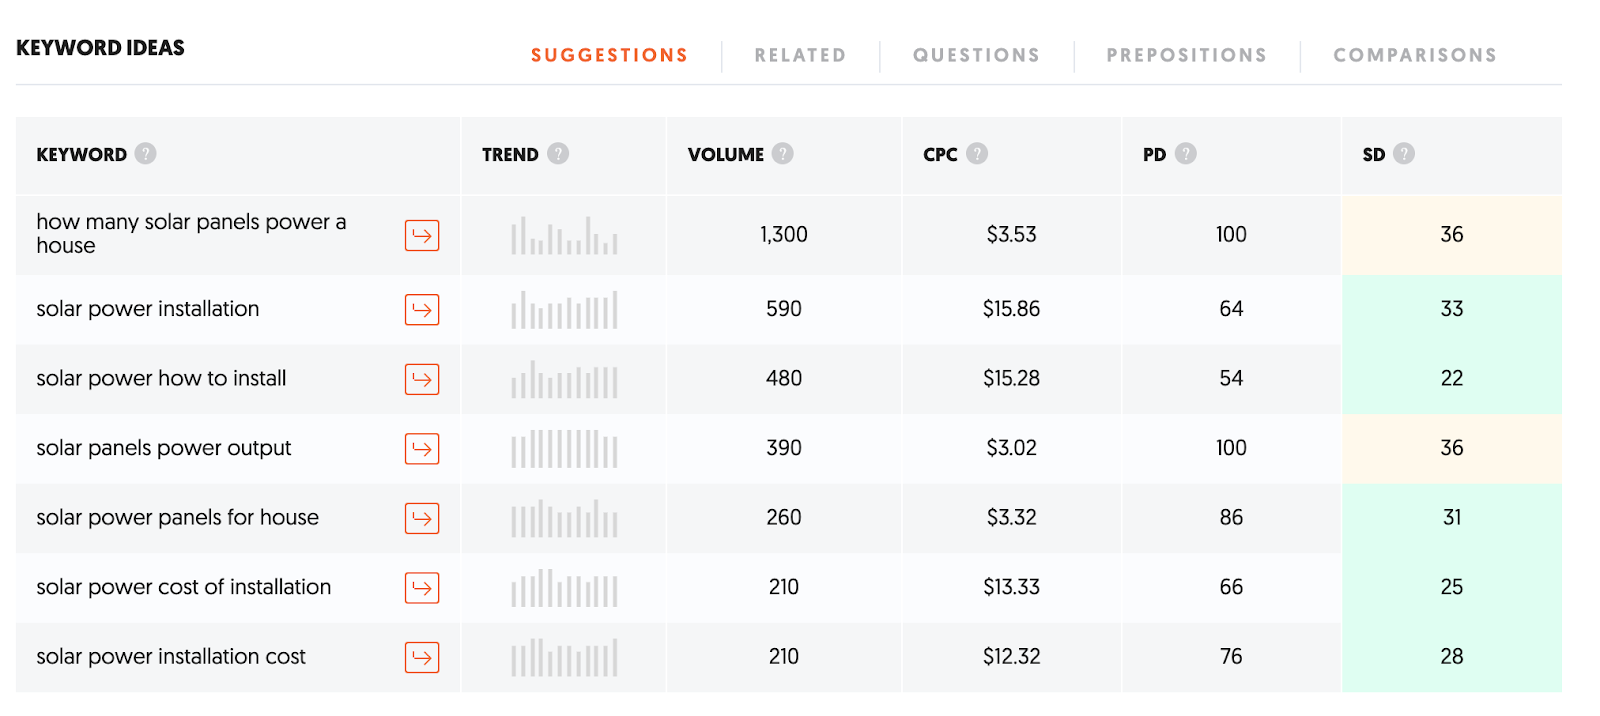This screenshot has width=1600, height=716.
Task: Click arrow icon for 'solar panels power output'
Action: click(x=422, y=449)
